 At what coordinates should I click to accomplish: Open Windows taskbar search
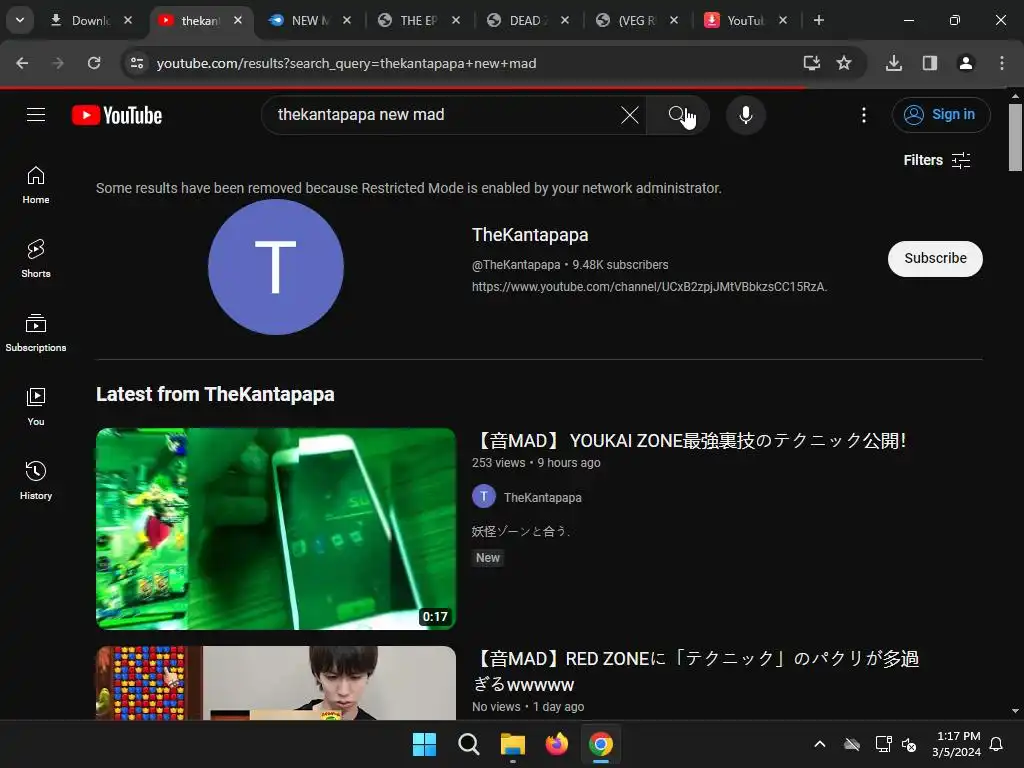click(x=468, y=744)
